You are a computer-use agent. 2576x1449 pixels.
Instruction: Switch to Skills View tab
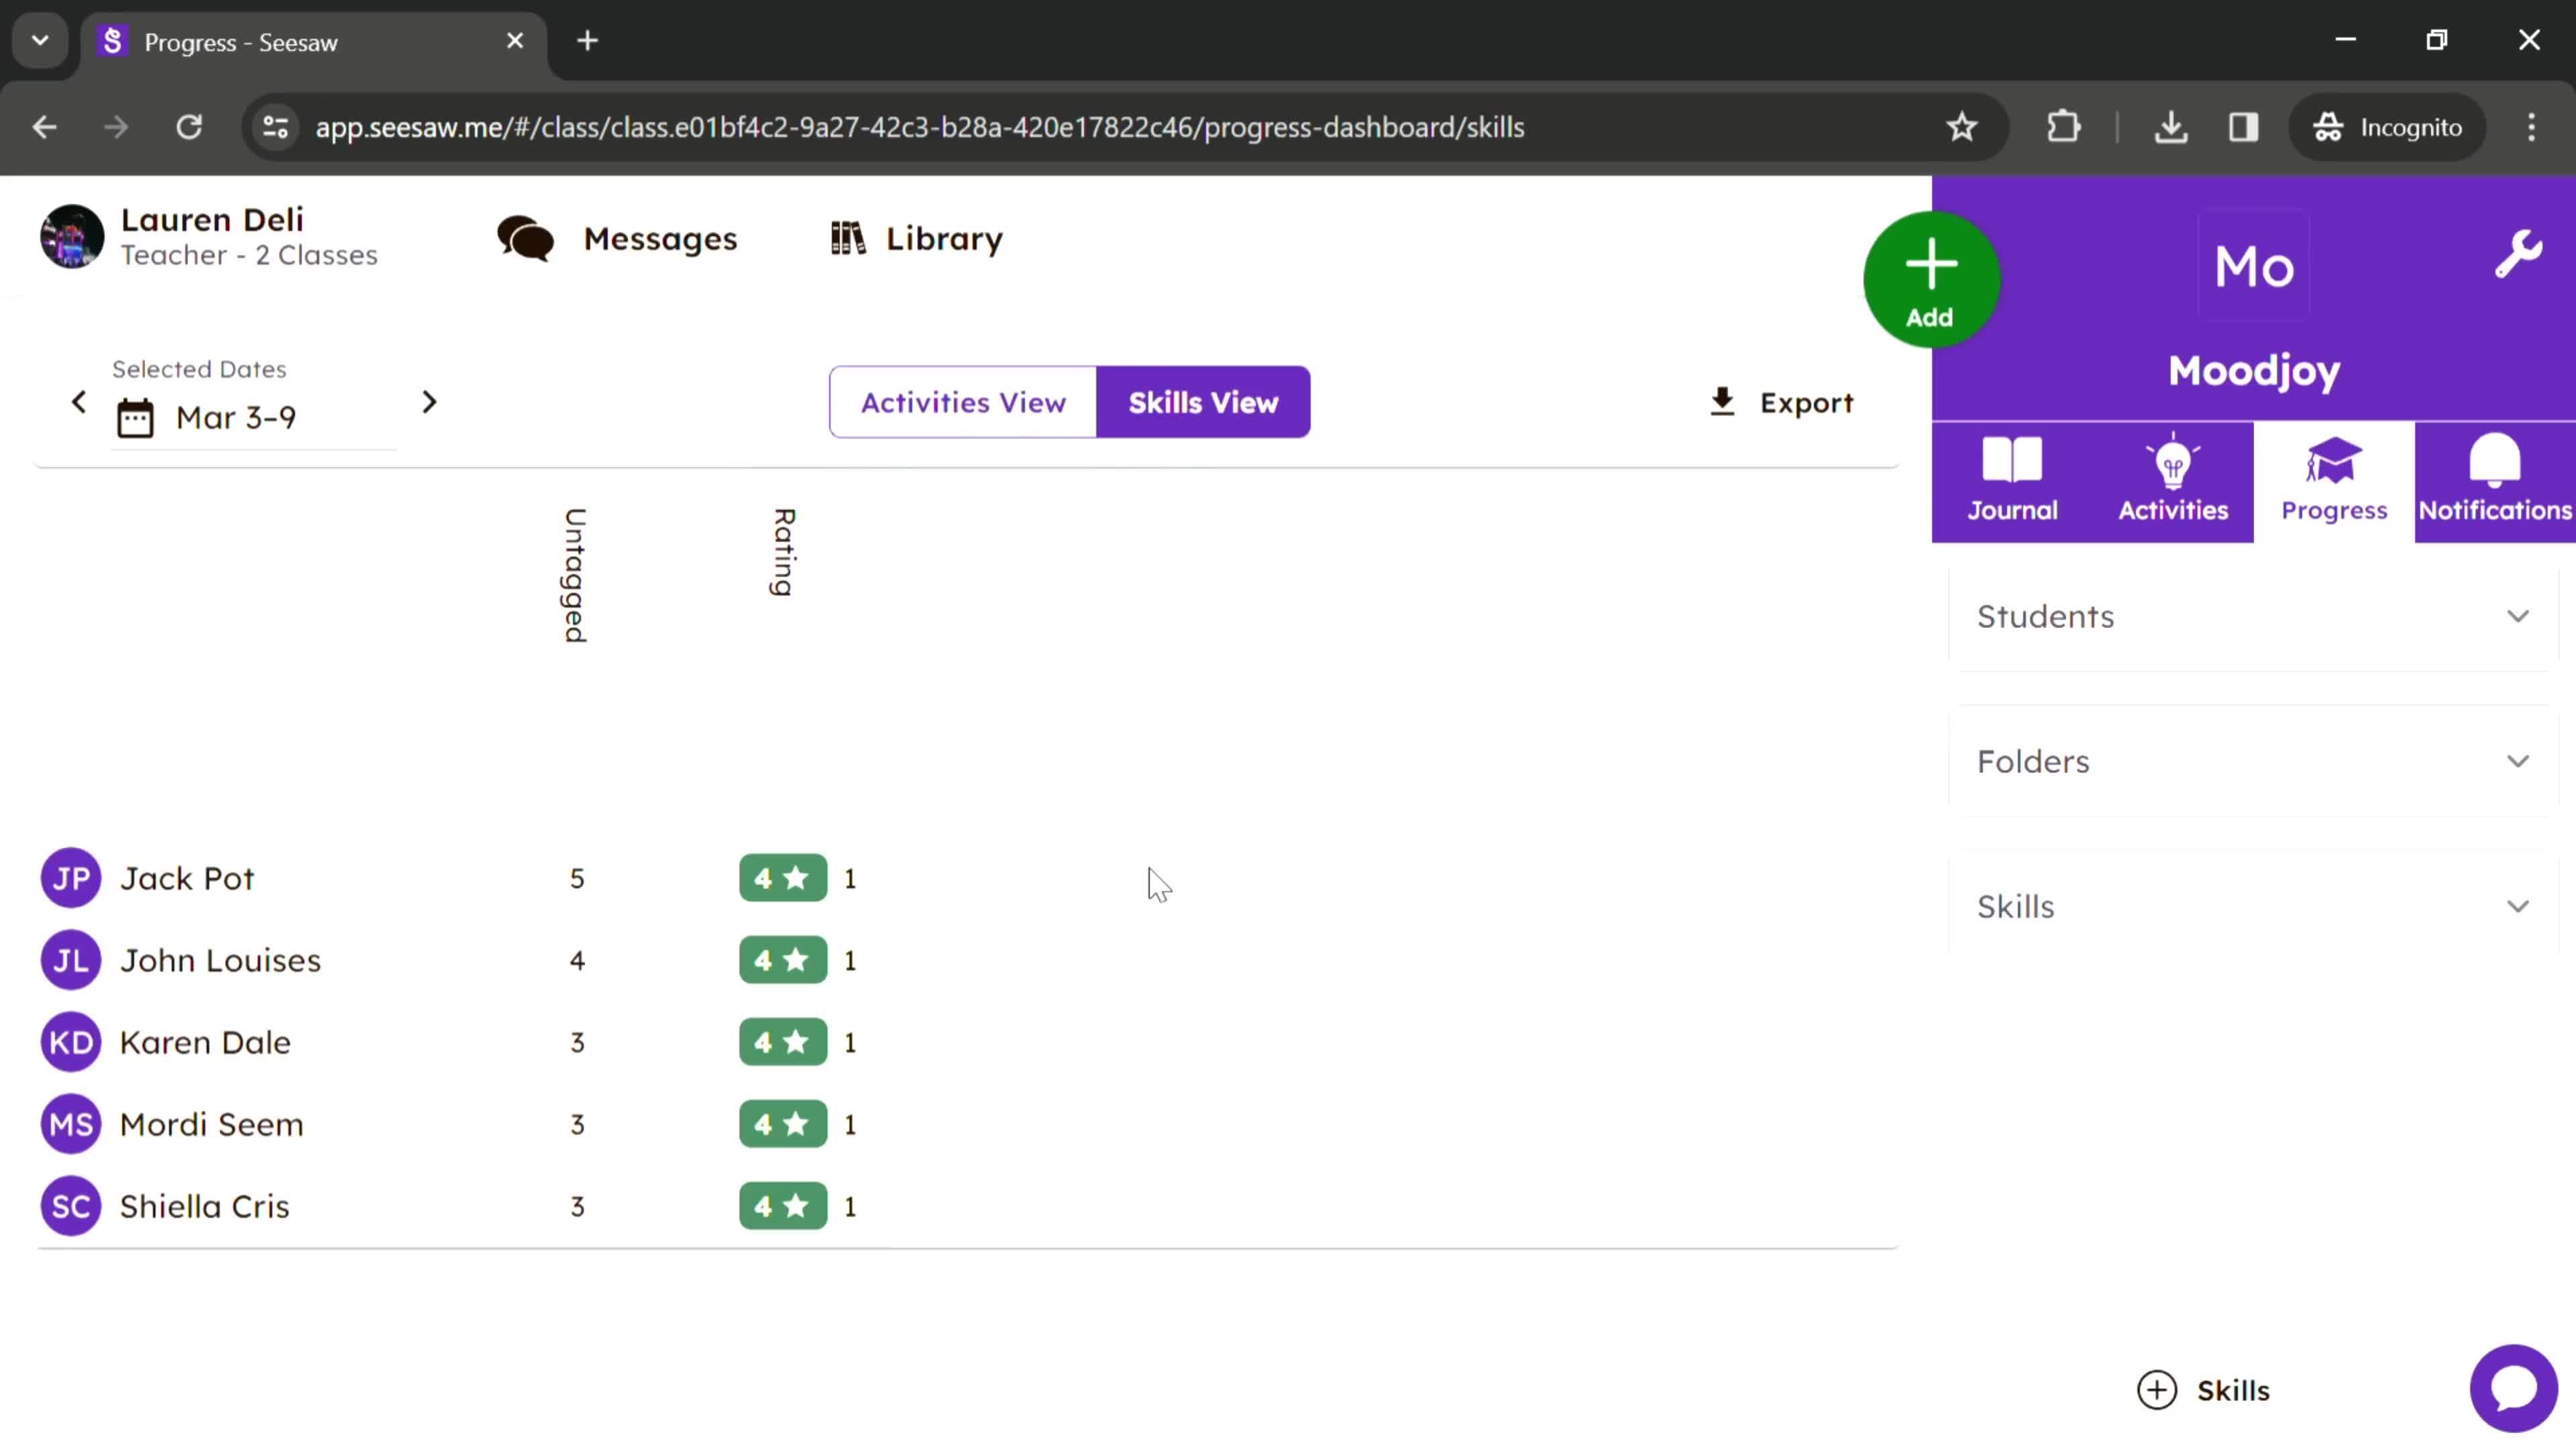[x=1203, y=402]
